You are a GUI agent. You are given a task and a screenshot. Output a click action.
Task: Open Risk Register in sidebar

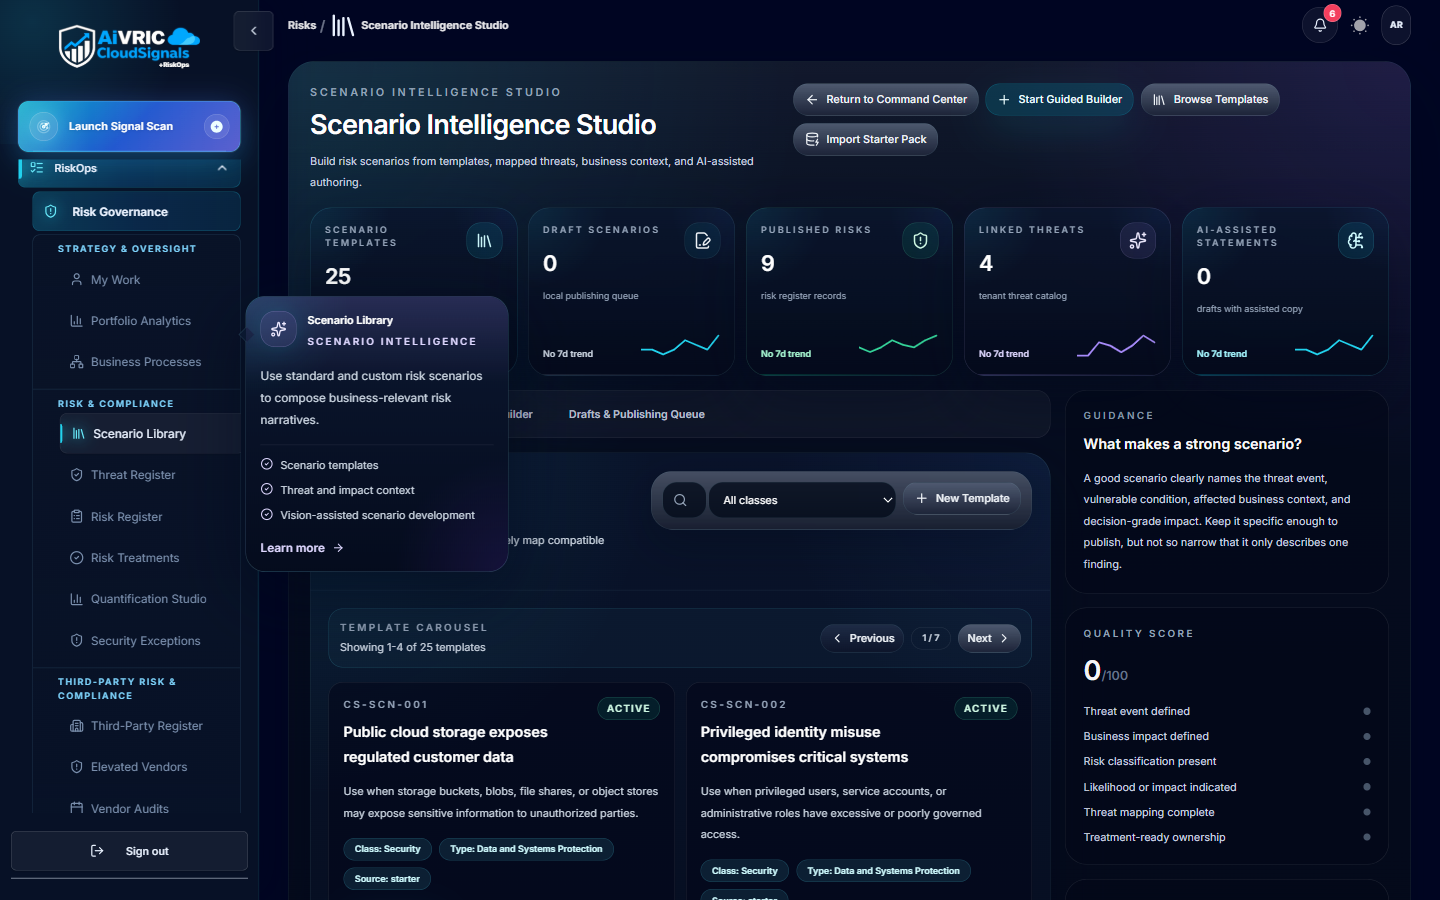tap(126, 517)
